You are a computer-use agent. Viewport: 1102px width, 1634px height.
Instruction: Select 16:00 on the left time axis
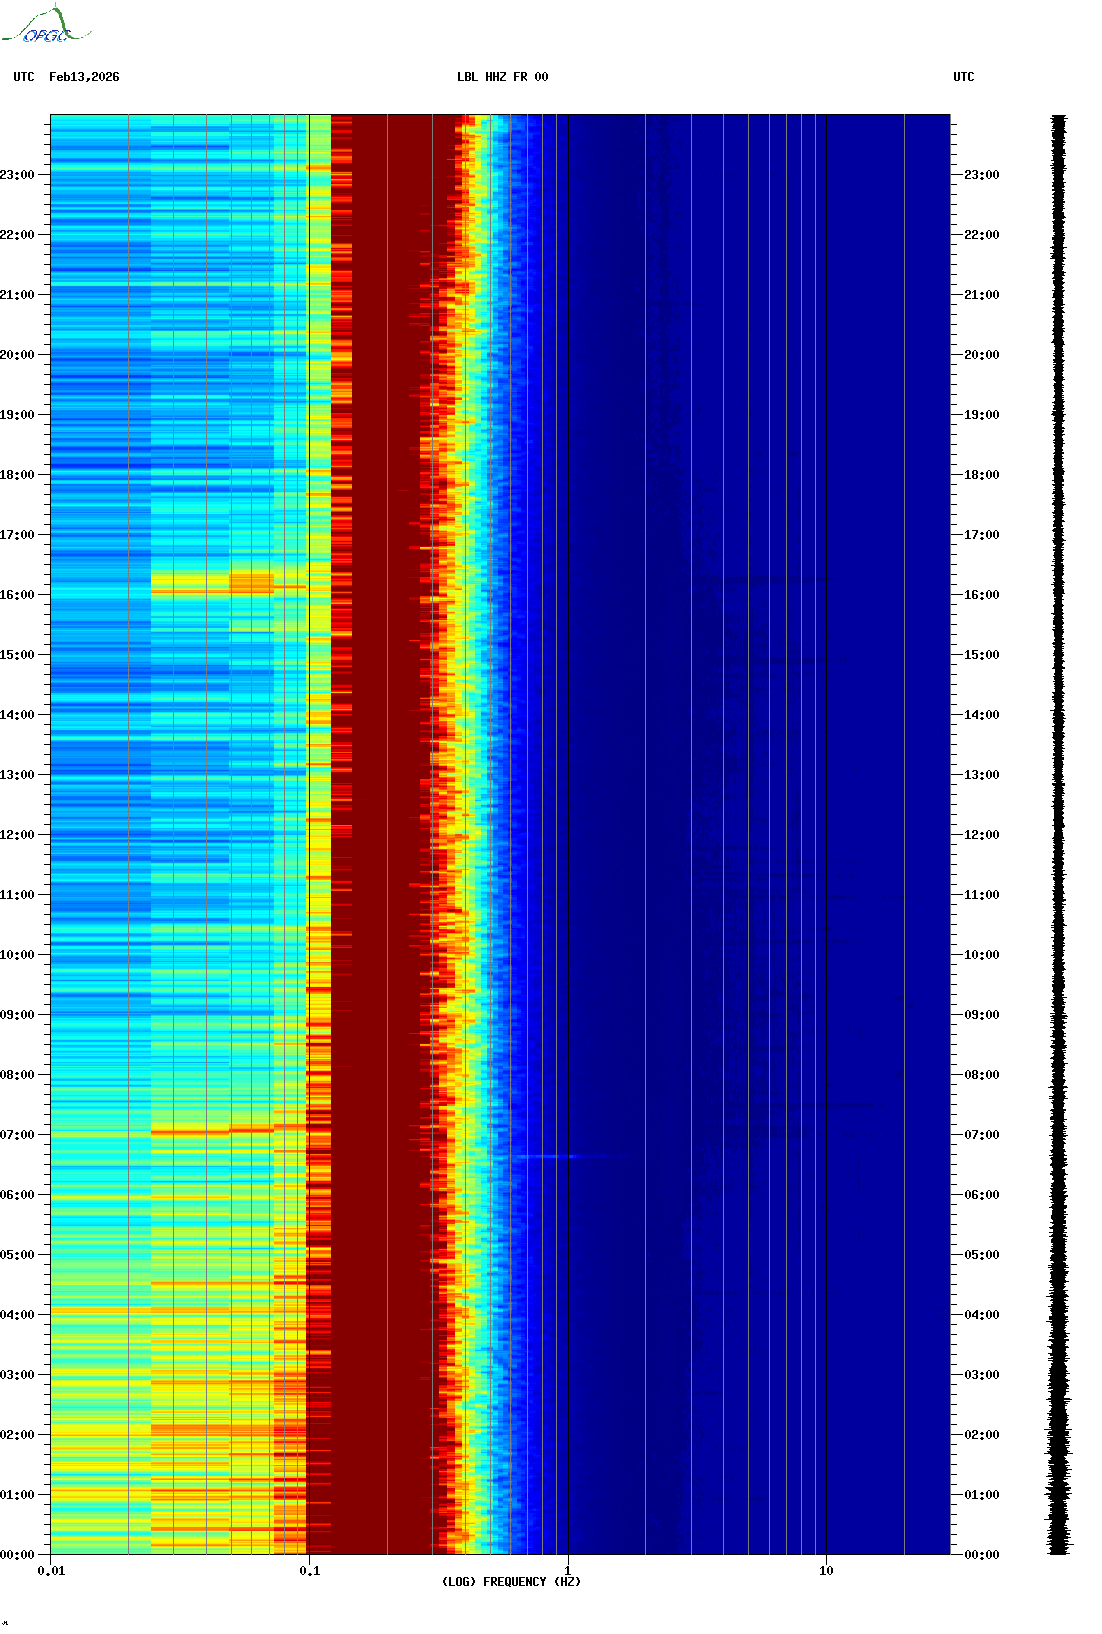(17, 595)
